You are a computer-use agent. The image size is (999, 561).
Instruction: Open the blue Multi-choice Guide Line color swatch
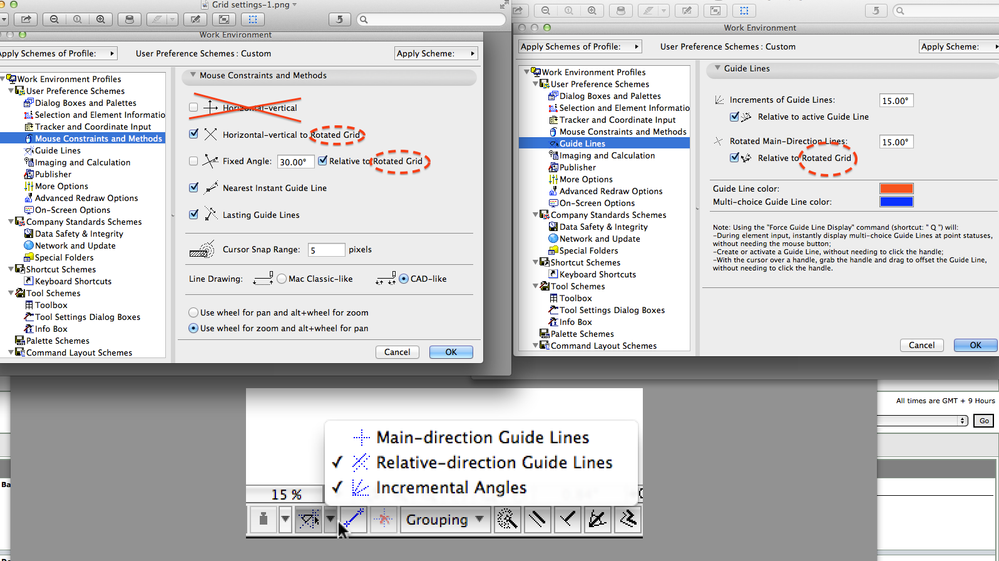[x=896, y=202]
